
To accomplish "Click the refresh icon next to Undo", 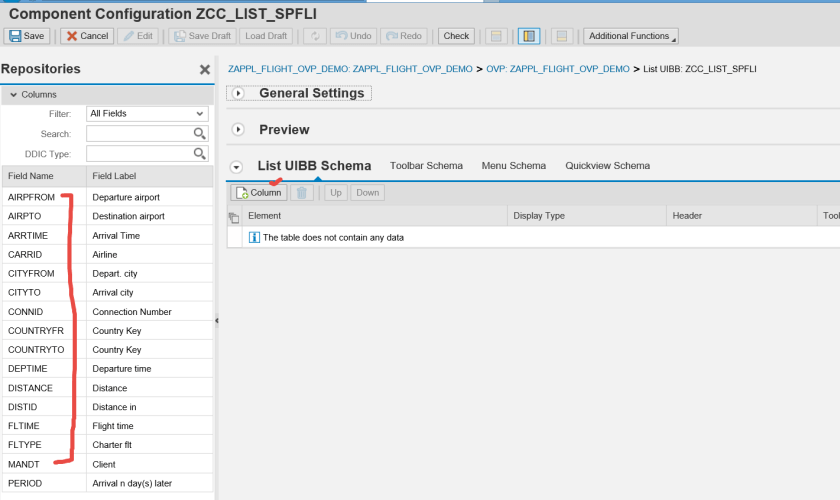I will point(315,36).
